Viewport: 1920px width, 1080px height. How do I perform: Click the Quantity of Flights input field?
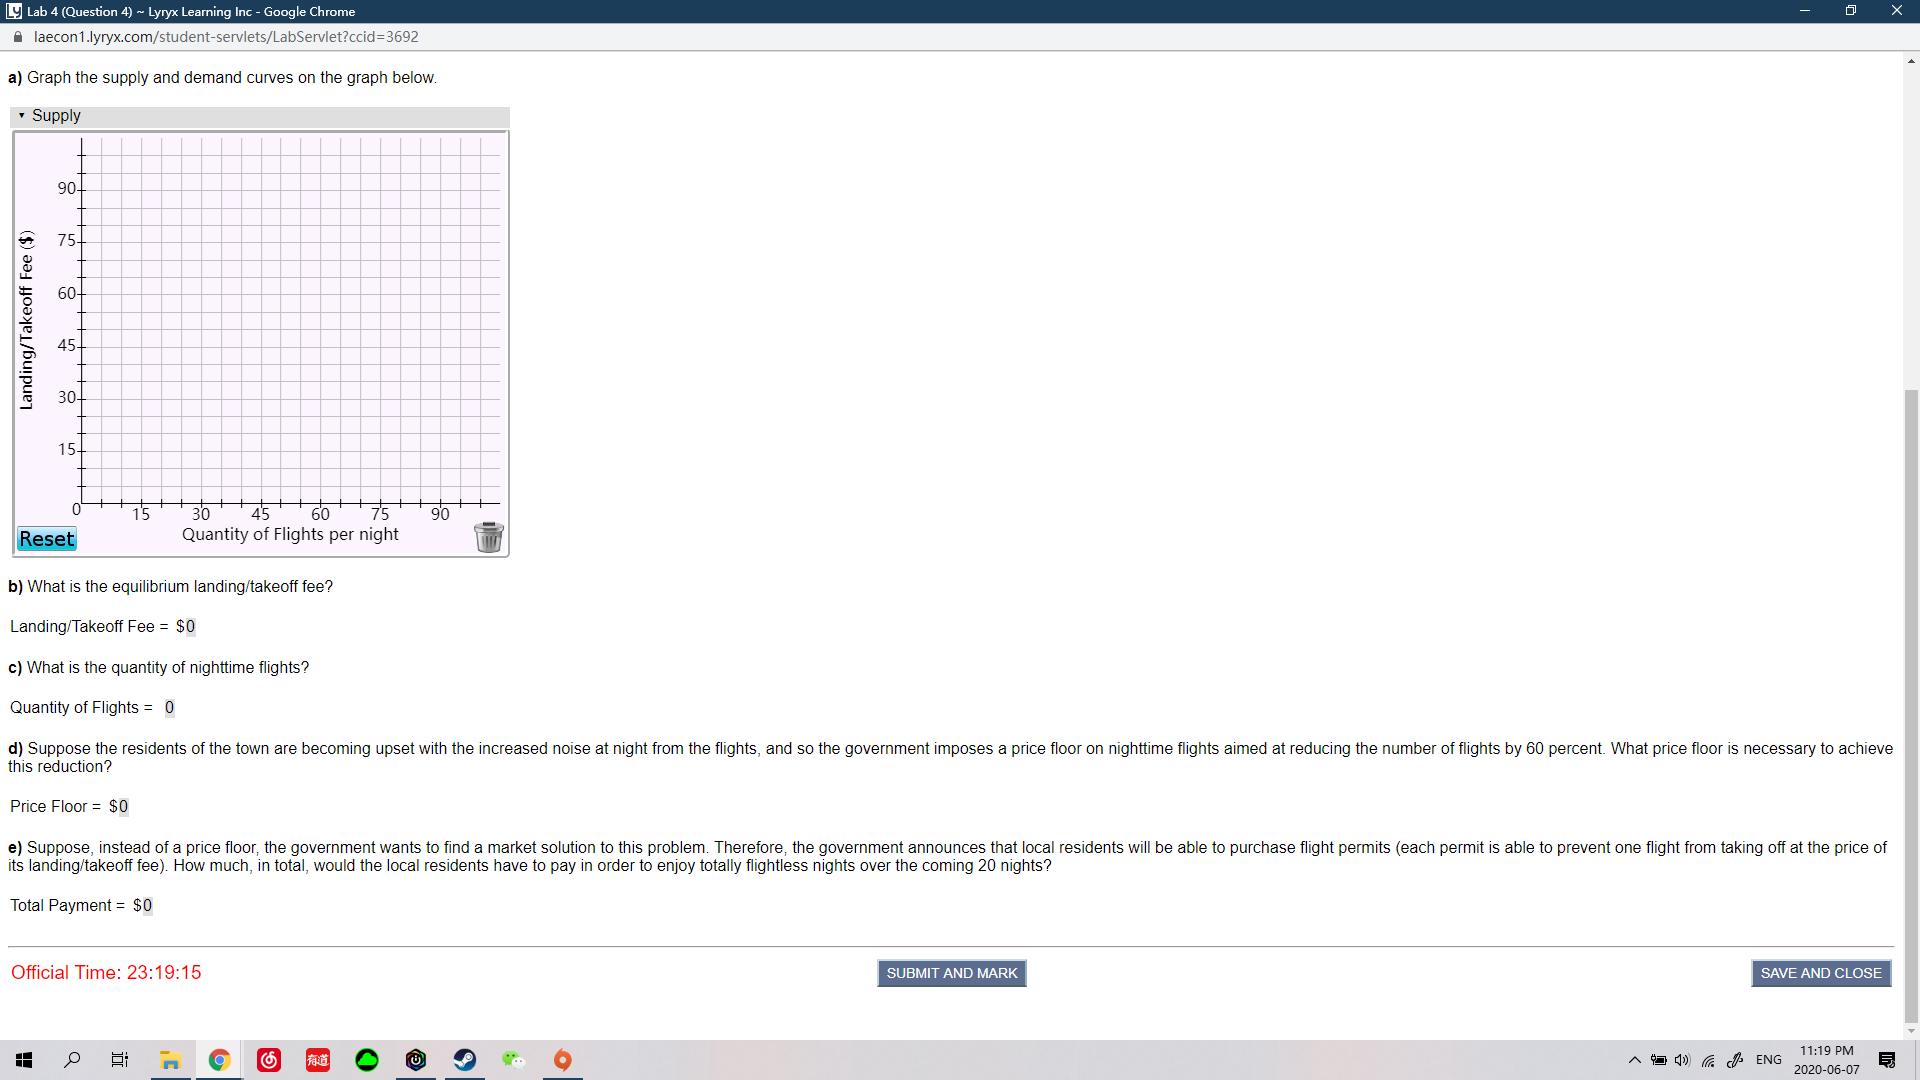point(169,708)
